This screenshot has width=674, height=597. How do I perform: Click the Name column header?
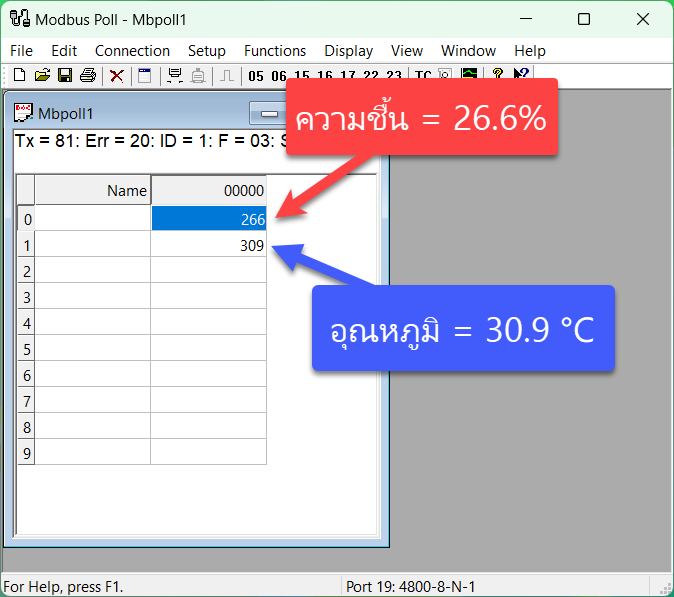93,190
